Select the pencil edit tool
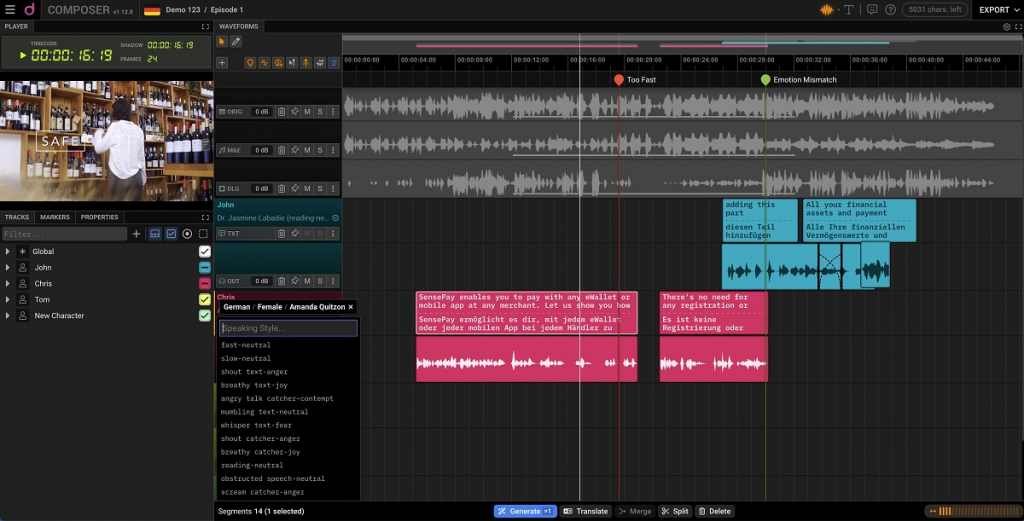Image resolution: width=1024 pixels, height=521 pixels. click(x=236, y=42)
